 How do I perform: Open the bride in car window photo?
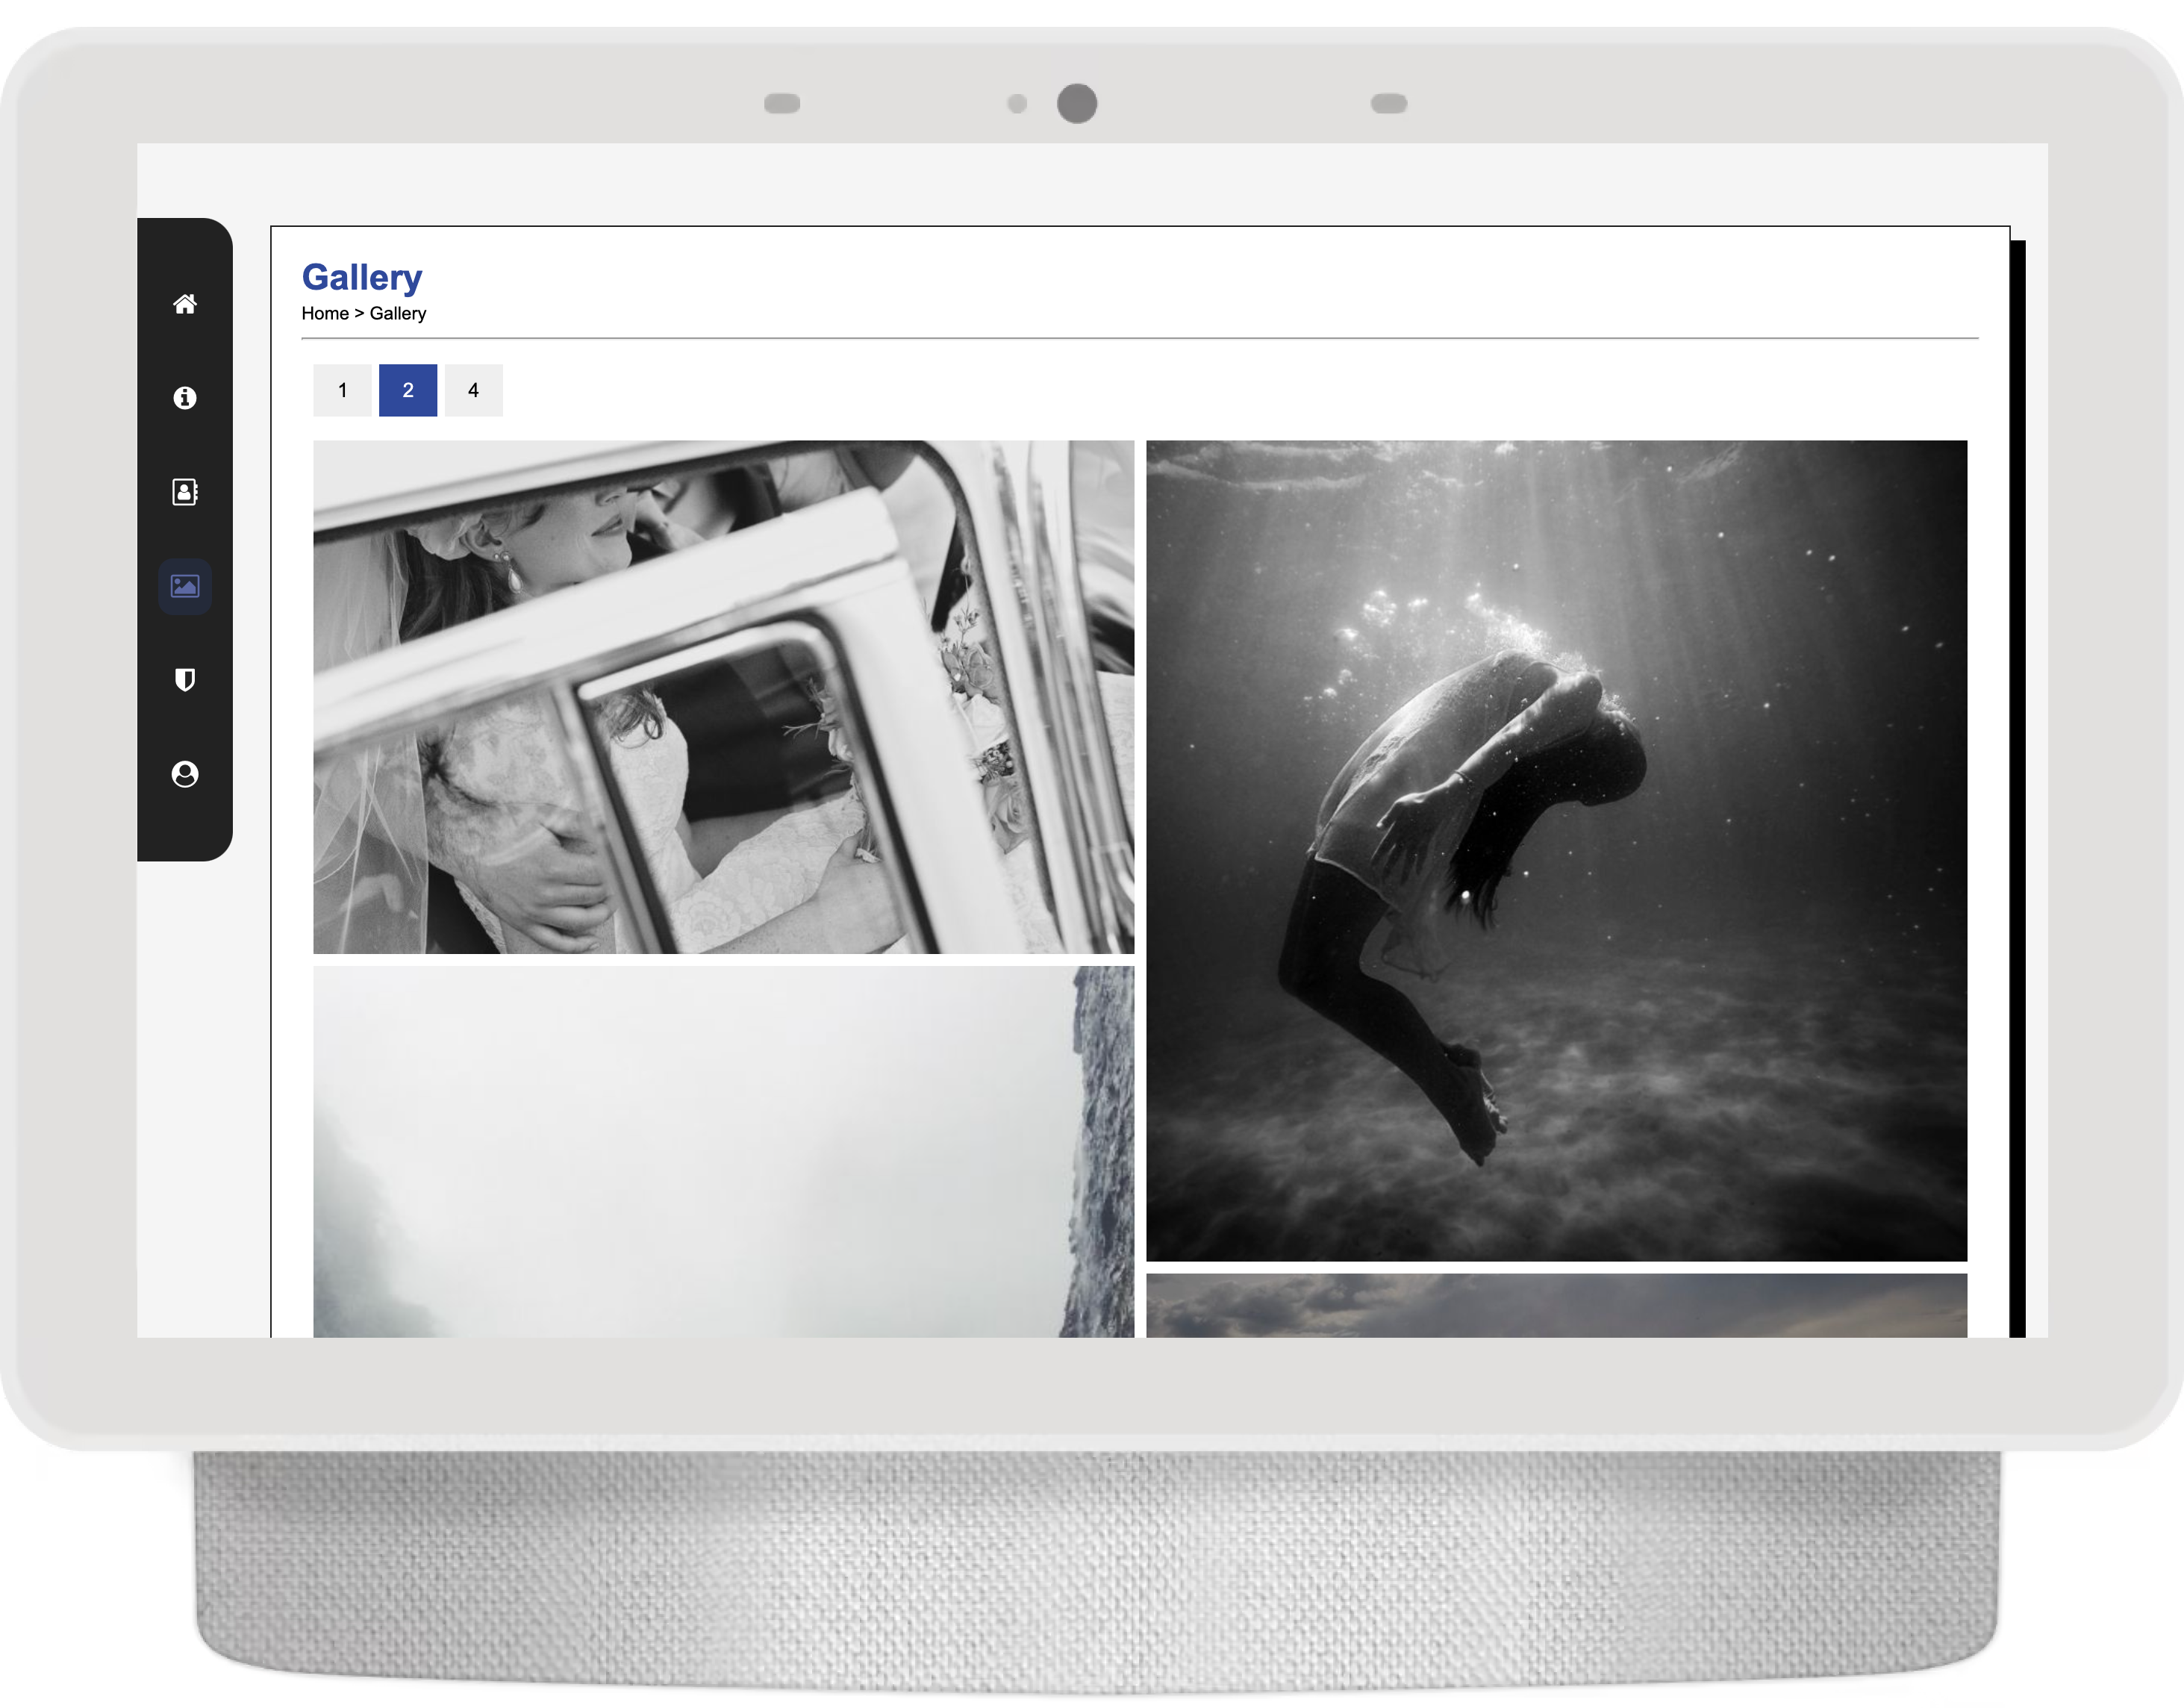723,697
